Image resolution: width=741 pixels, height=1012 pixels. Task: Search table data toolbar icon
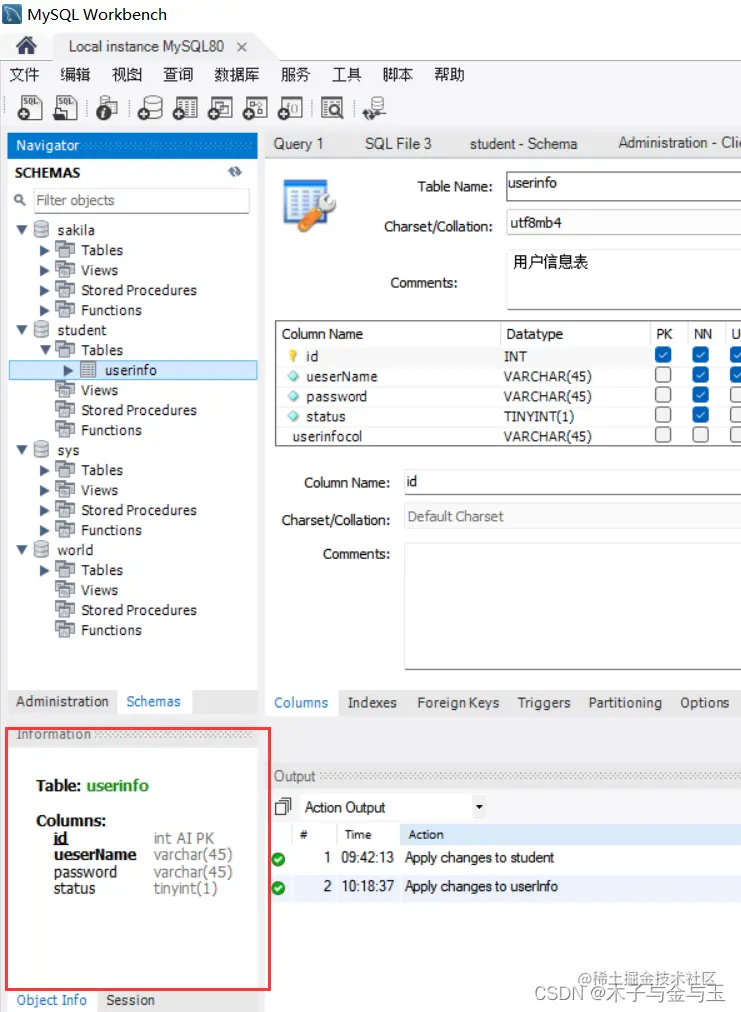pyautogui.click(x=332, y=108)
